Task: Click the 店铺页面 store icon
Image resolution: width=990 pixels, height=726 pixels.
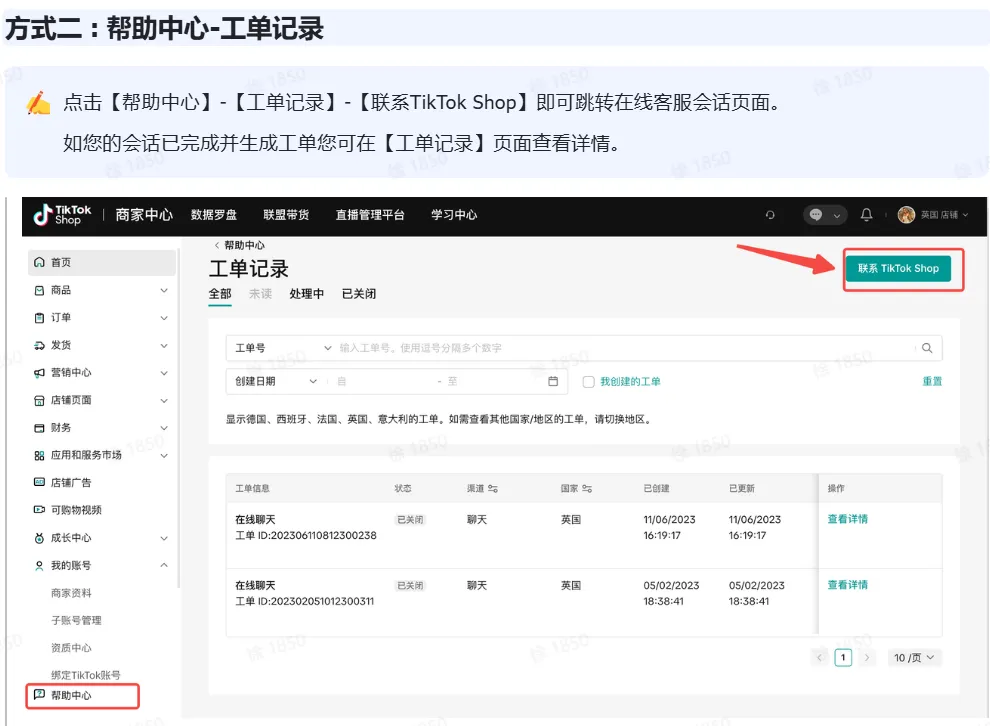Action: point(39,400)
